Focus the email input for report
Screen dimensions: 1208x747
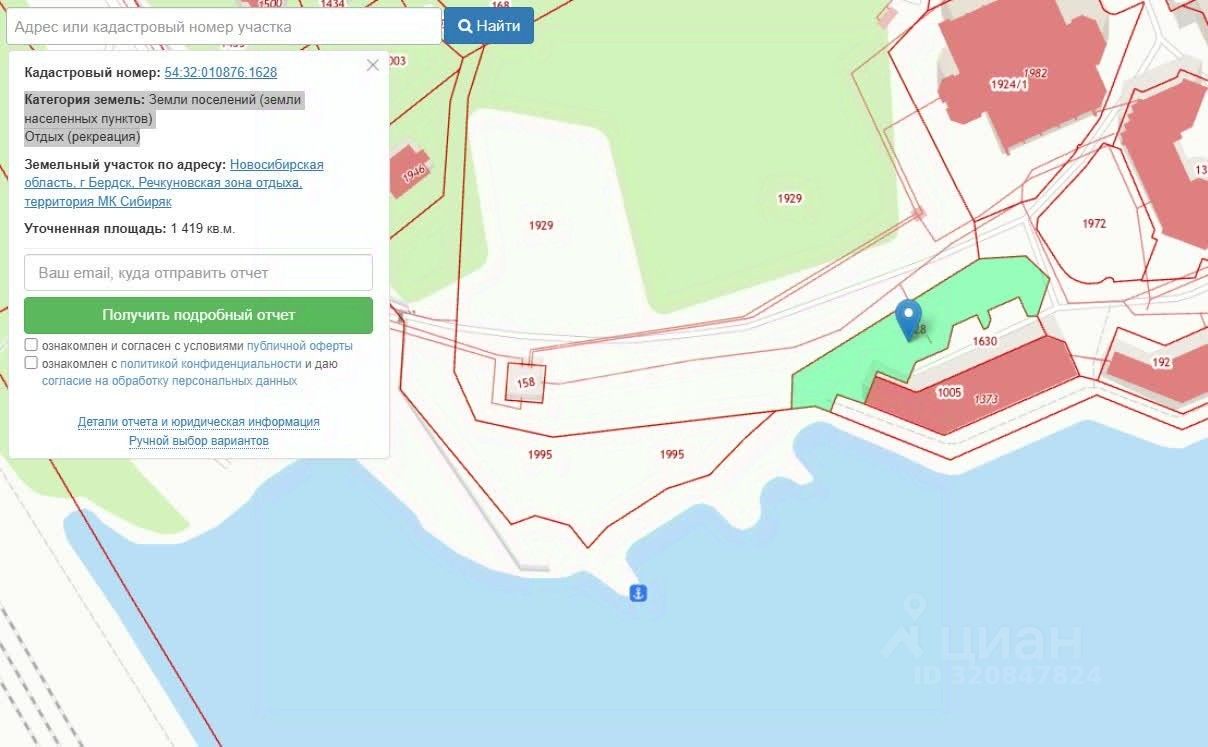coord(198,273)
